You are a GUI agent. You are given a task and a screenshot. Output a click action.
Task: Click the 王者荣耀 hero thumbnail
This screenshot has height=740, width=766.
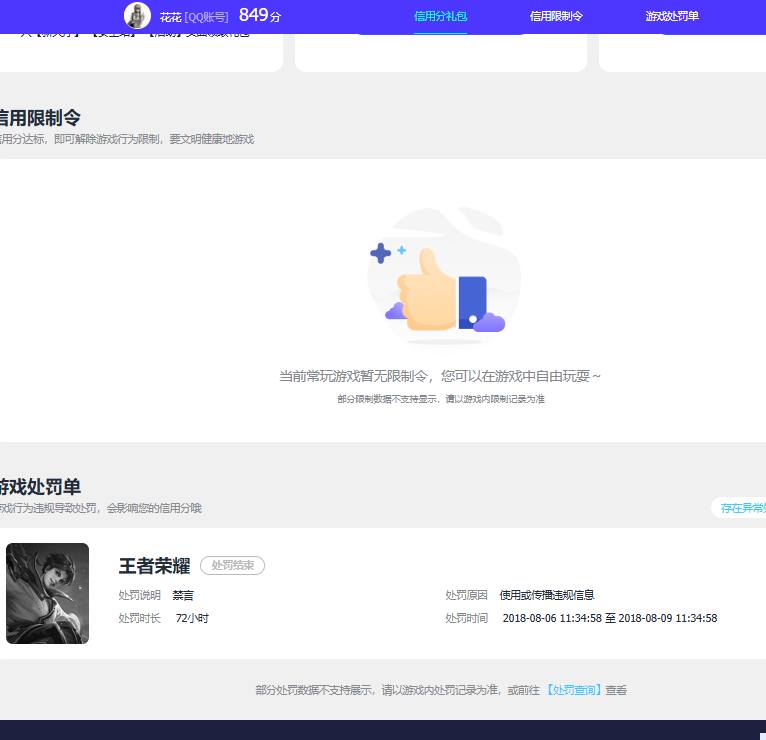(x=47, y=593)
